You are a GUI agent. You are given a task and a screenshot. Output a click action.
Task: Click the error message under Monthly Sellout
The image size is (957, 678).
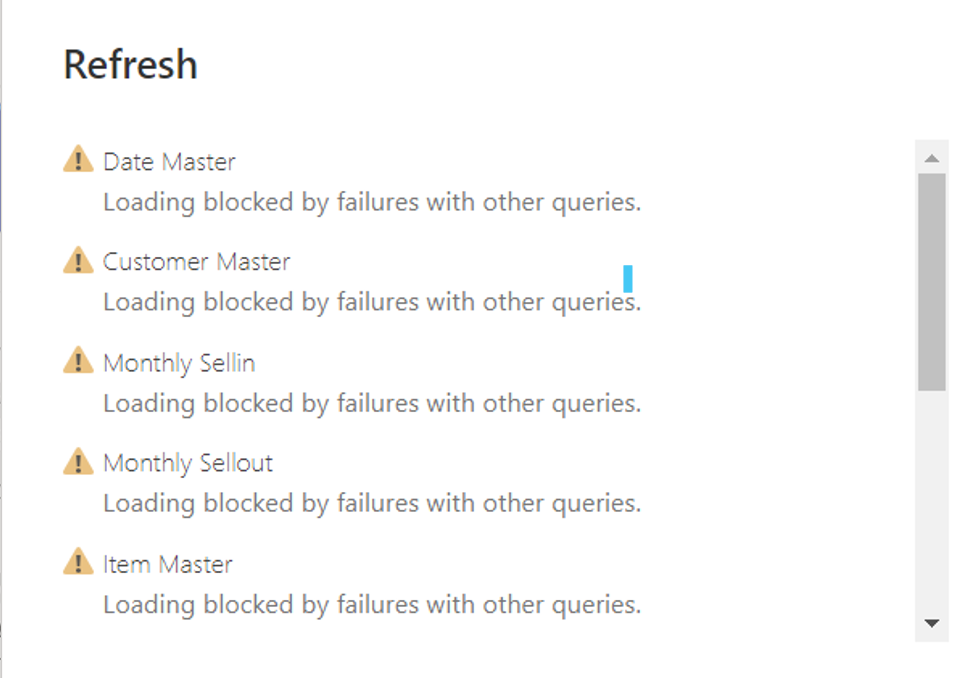click(x=372, y=503)
